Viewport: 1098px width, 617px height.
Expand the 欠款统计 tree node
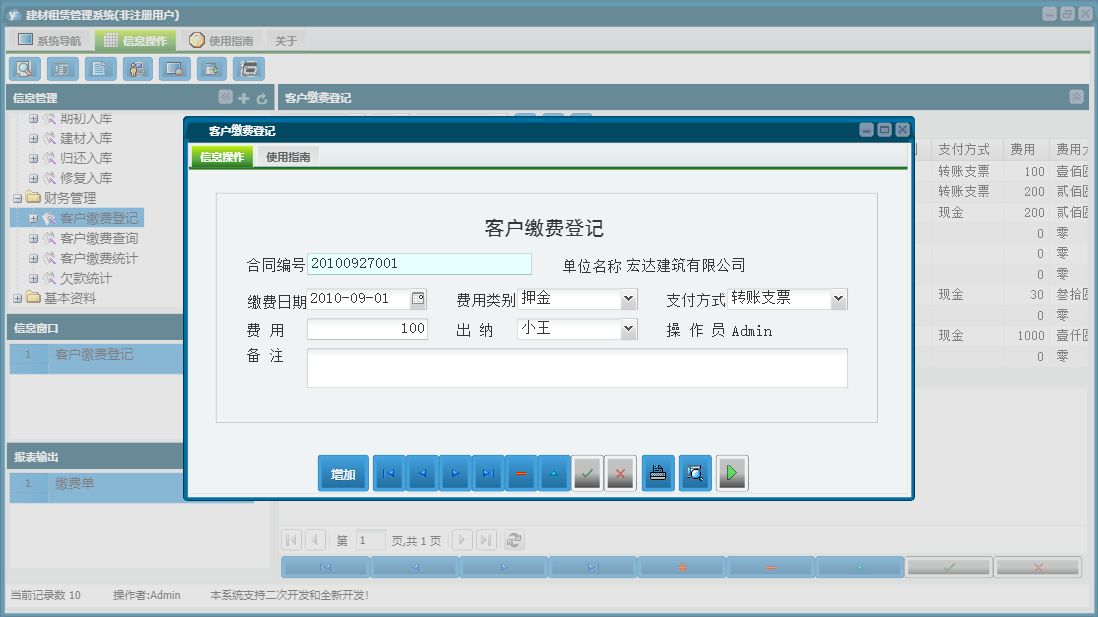click(x=33, y=279)
